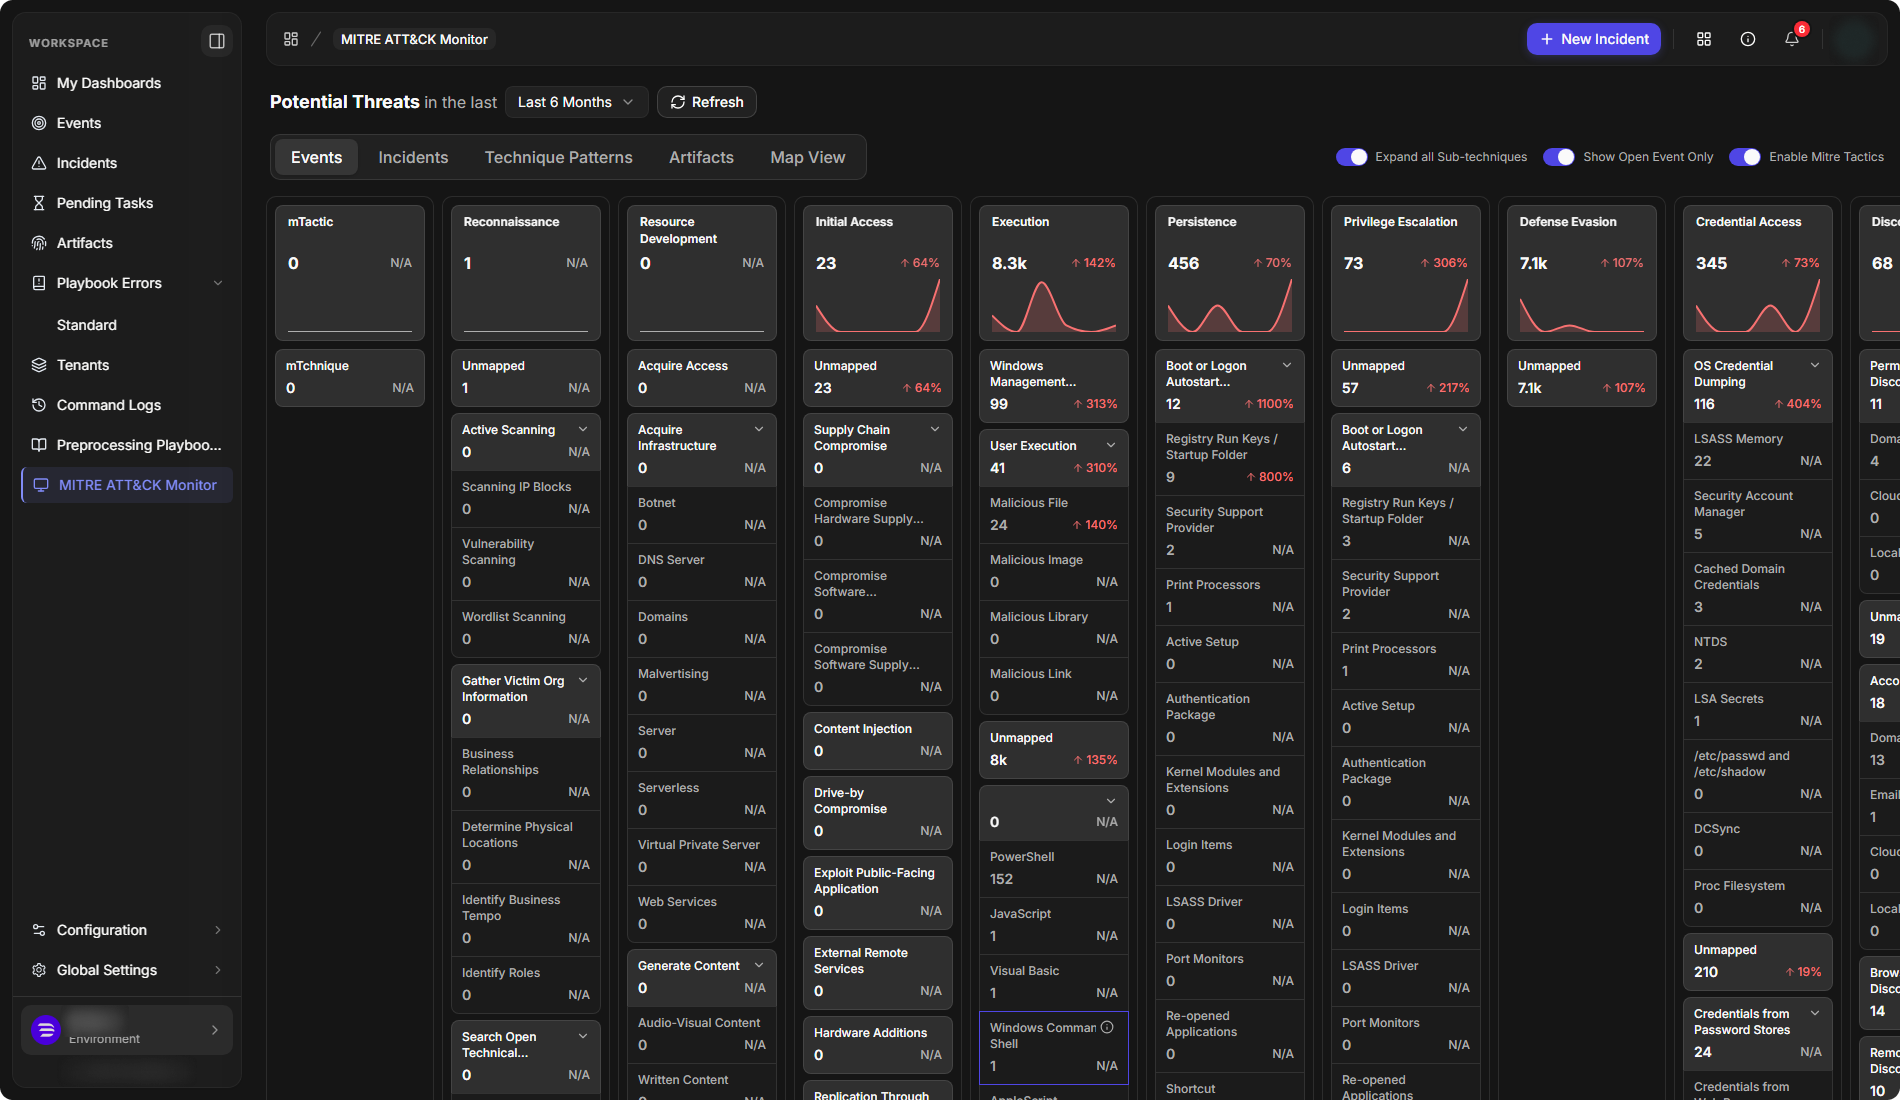Expand the Configuration menu arrow

pyautogui.click(x=218, y=930)
